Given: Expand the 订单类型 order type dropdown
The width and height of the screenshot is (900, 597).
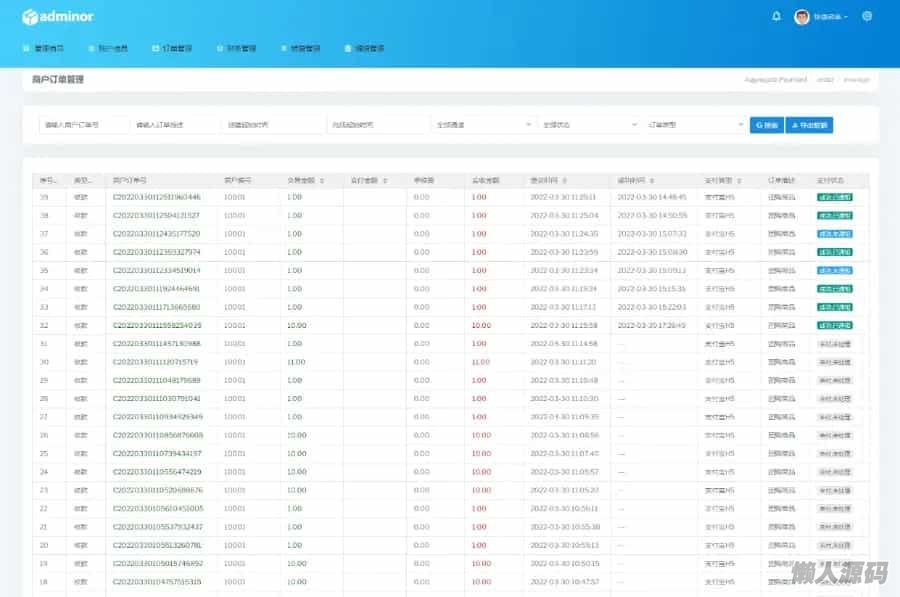Looking at the screenshot, I should pos(694,125).
